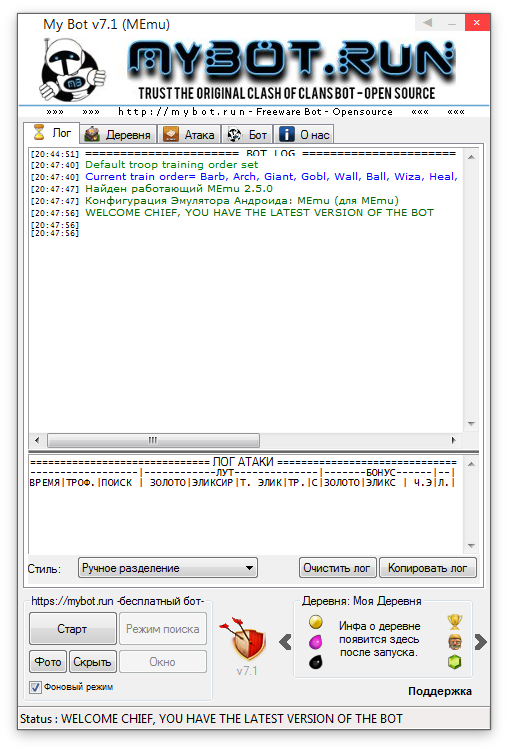Show previous village with left arrow
The height and width of the screenshot is (751, 508).
click(x=285, y=642)
